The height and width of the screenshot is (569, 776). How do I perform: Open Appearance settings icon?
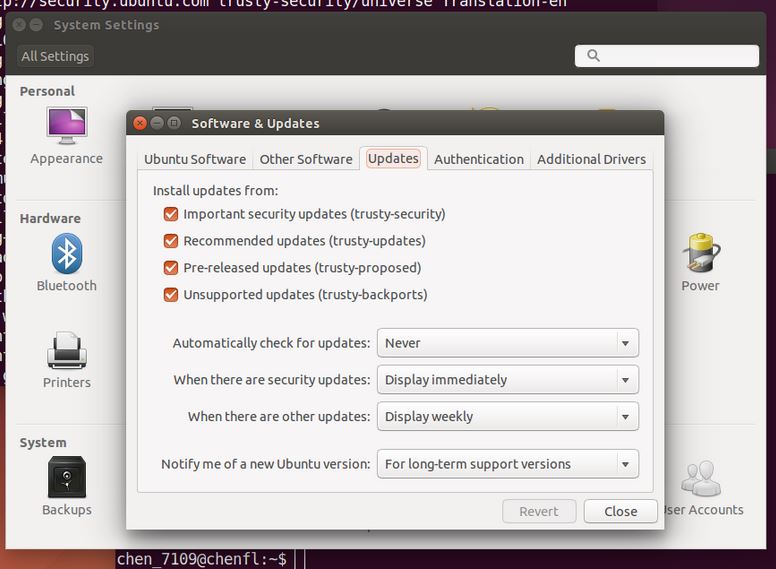tap(67, 126)
